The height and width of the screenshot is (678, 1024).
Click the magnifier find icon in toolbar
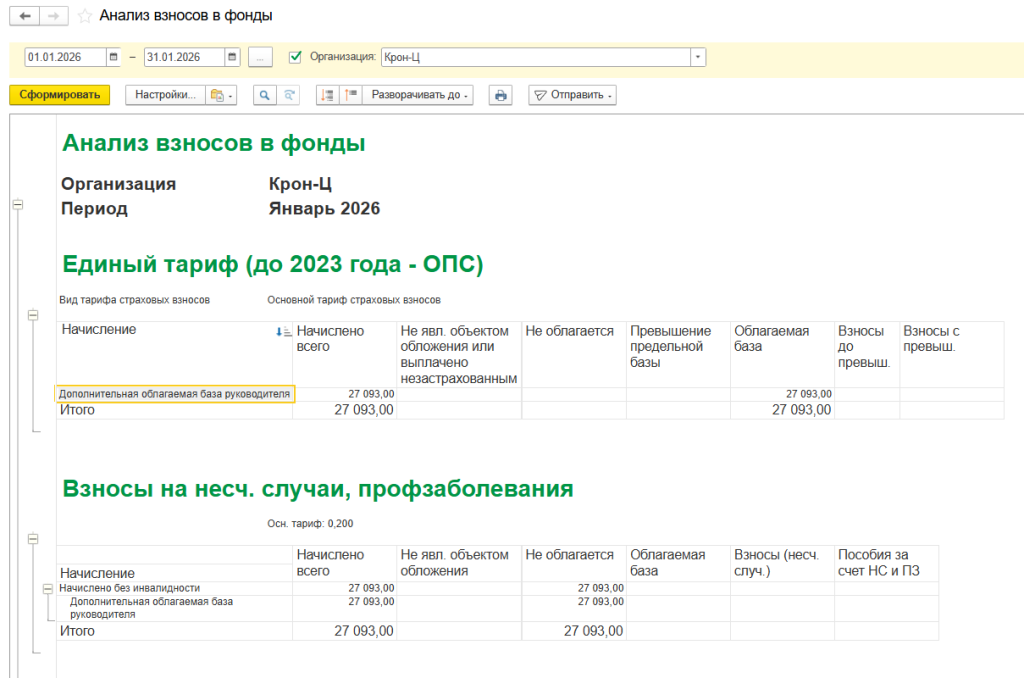265,95
